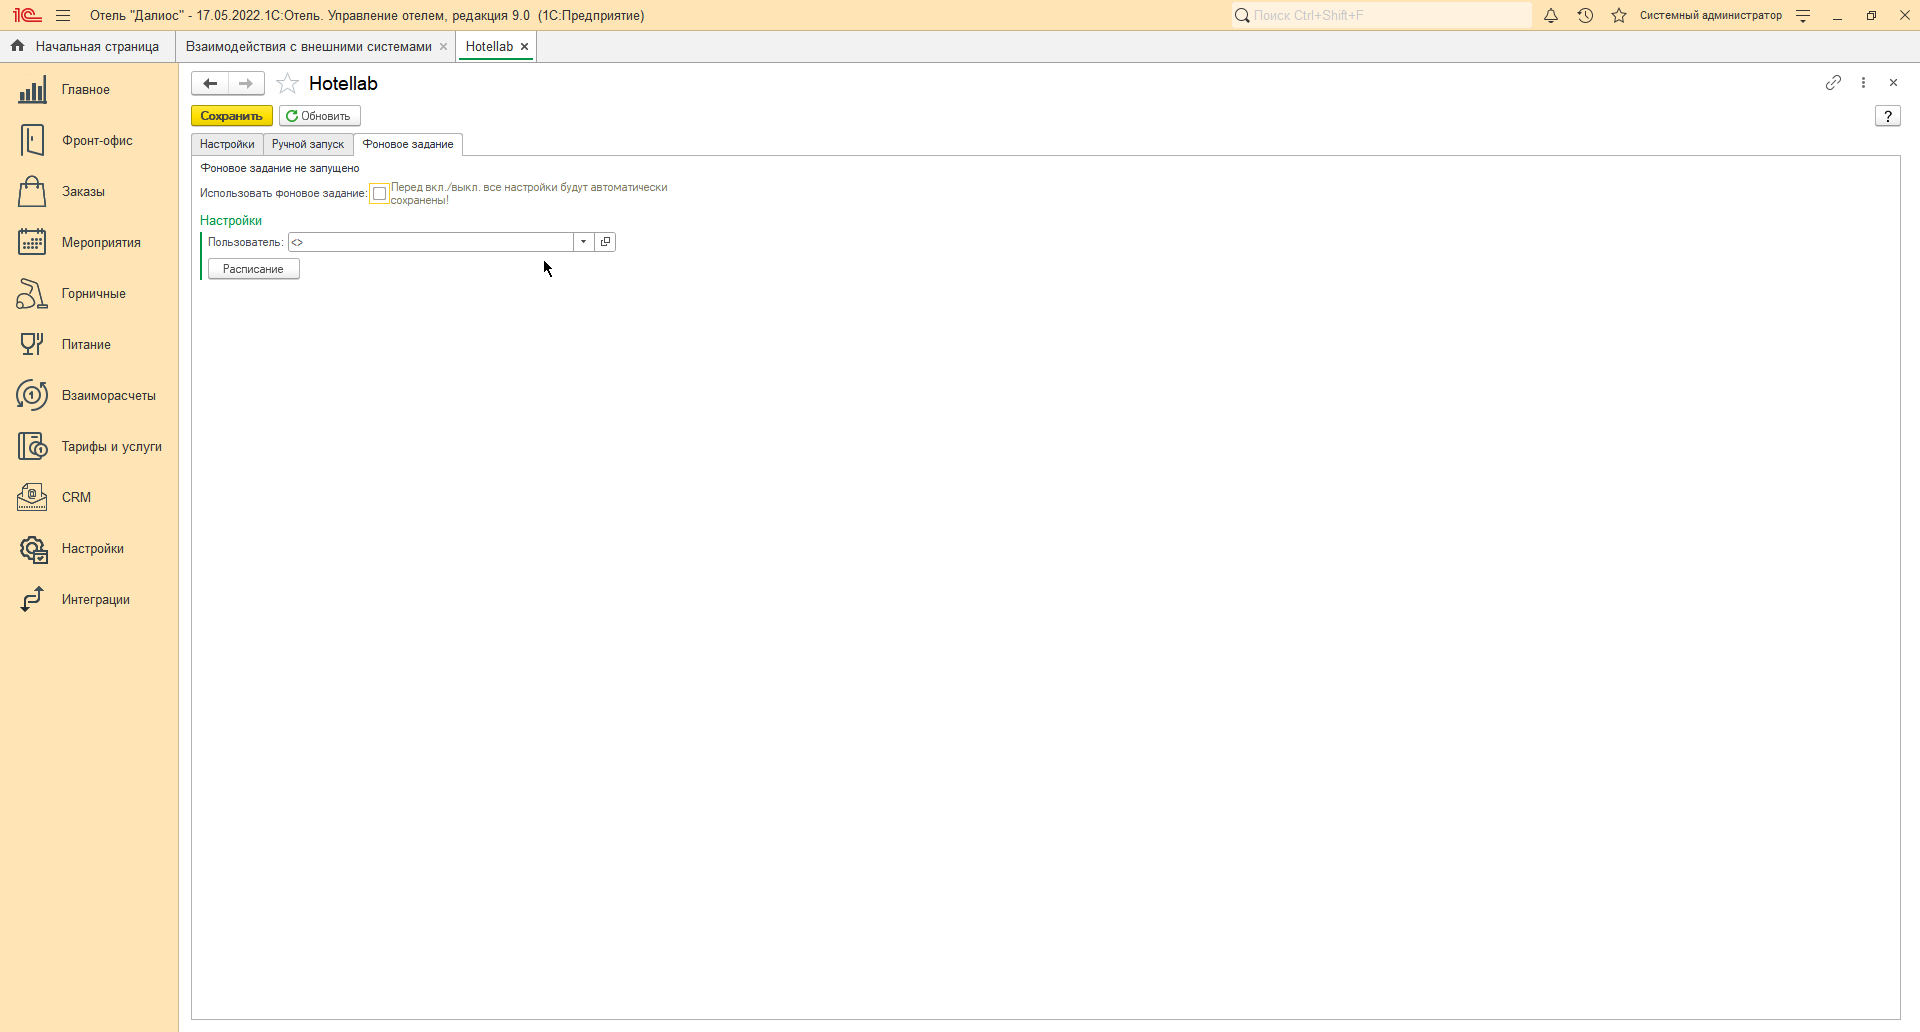The height and width of the screenshot is (1032, 1920).
Task: Click the status text Фоновое задание не запущено
Action: (x=280, y=168)
